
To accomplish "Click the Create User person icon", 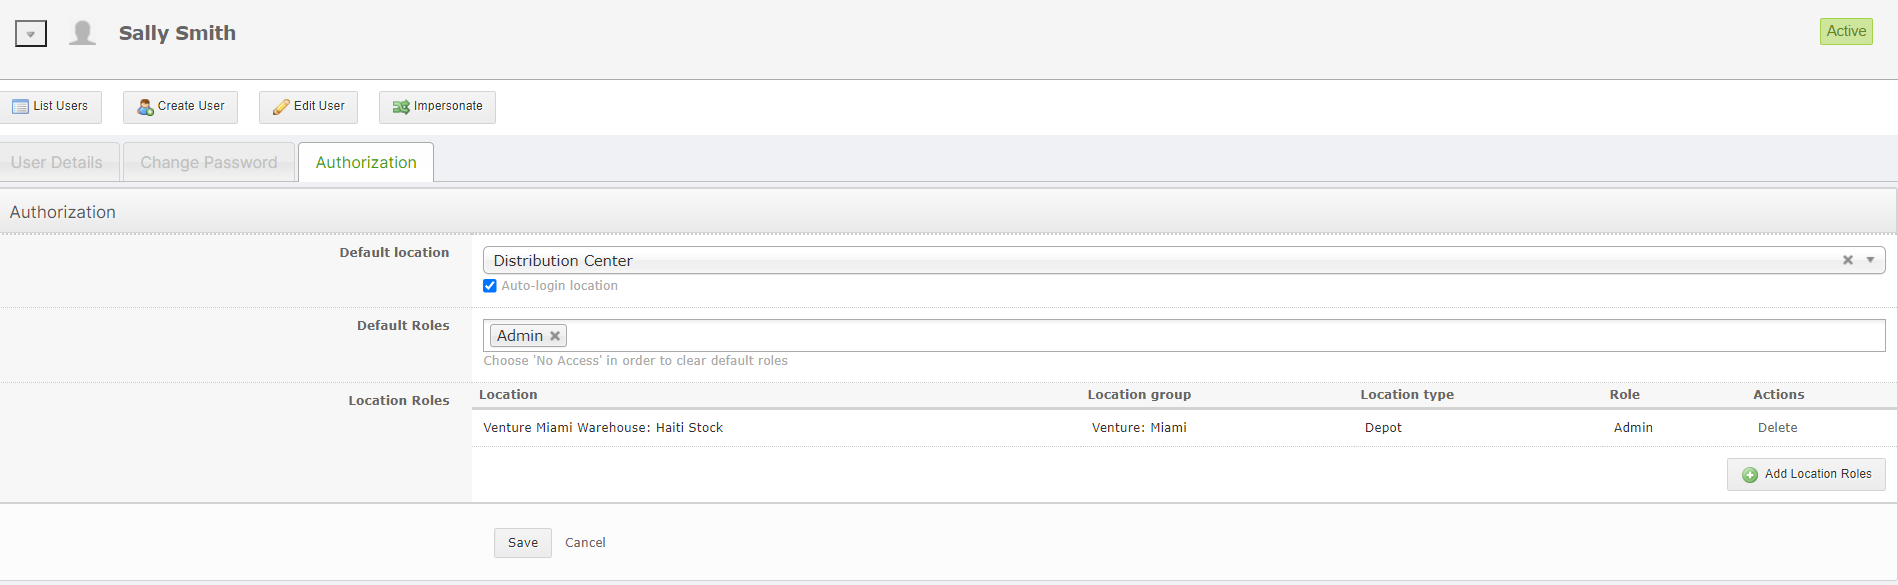I will click(146, 107).
